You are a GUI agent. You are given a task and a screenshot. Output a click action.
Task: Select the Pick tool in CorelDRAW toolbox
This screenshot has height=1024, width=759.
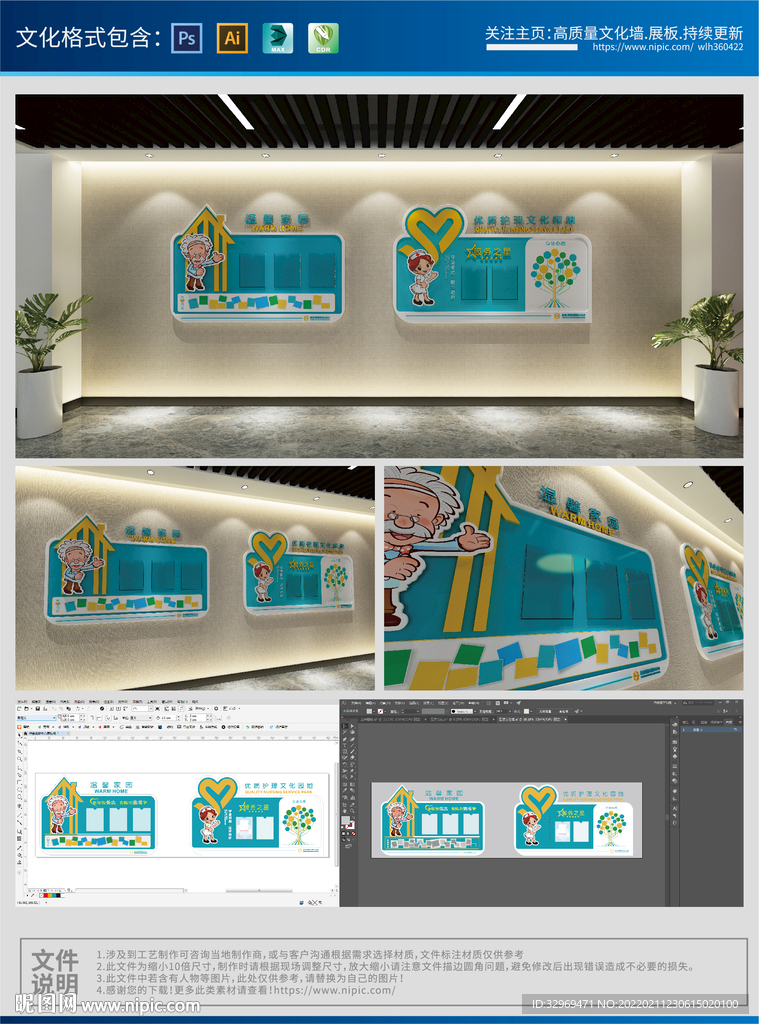[20, 735]
